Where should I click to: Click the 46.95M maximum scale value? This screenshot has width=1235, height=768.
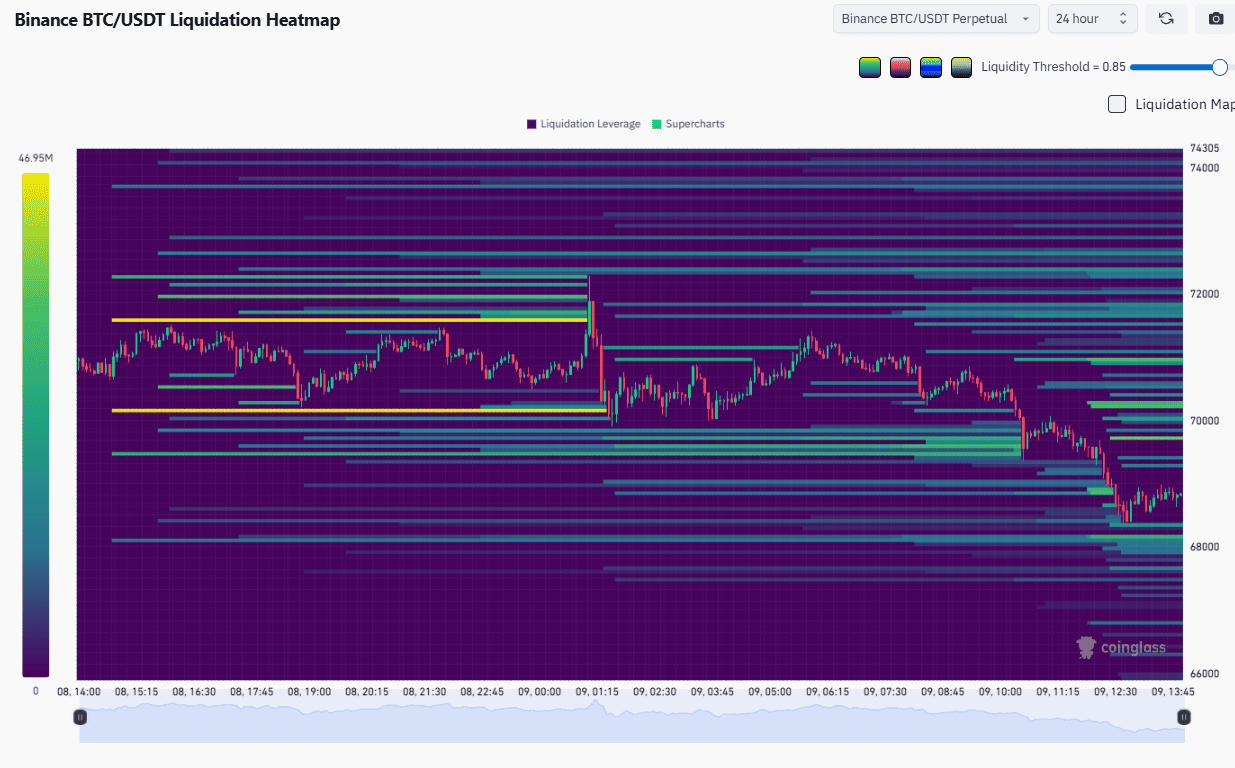click(x=36, y=158)
